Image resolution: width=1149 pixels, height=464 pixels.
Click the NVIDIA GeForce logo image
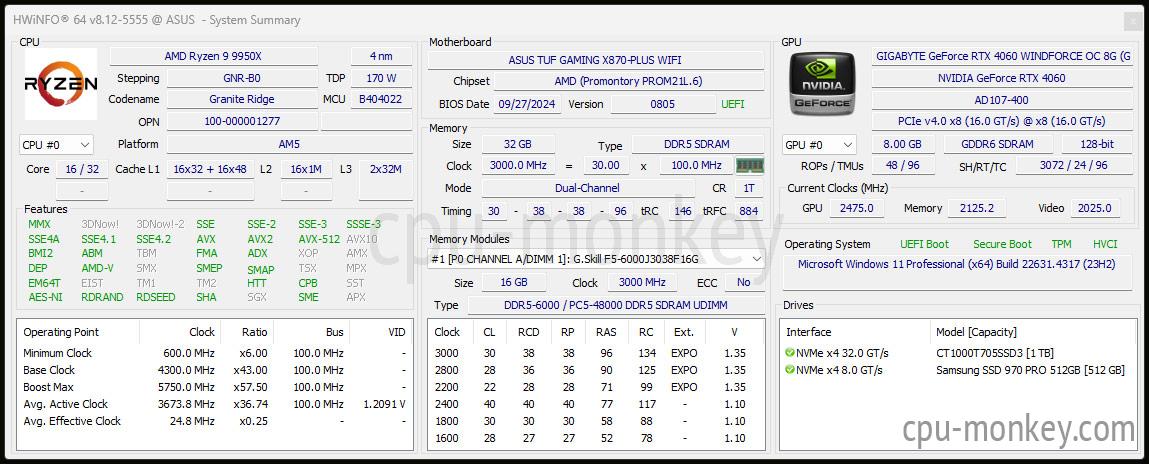(x=822, y=84)
